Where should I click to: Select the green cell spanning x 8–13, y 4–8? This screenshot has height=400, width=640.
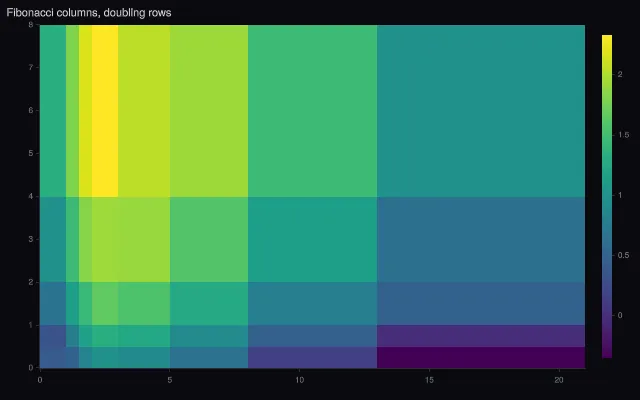pos(312,111)
